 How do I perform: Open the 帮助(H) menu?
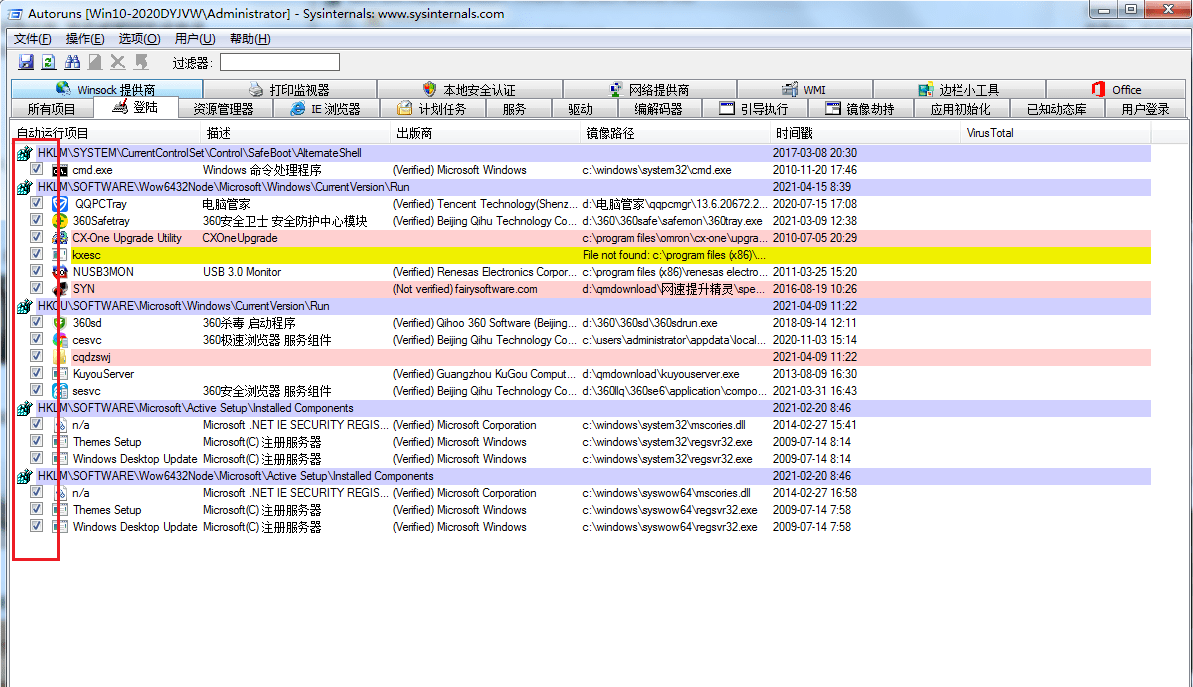(x=250, y=39)
